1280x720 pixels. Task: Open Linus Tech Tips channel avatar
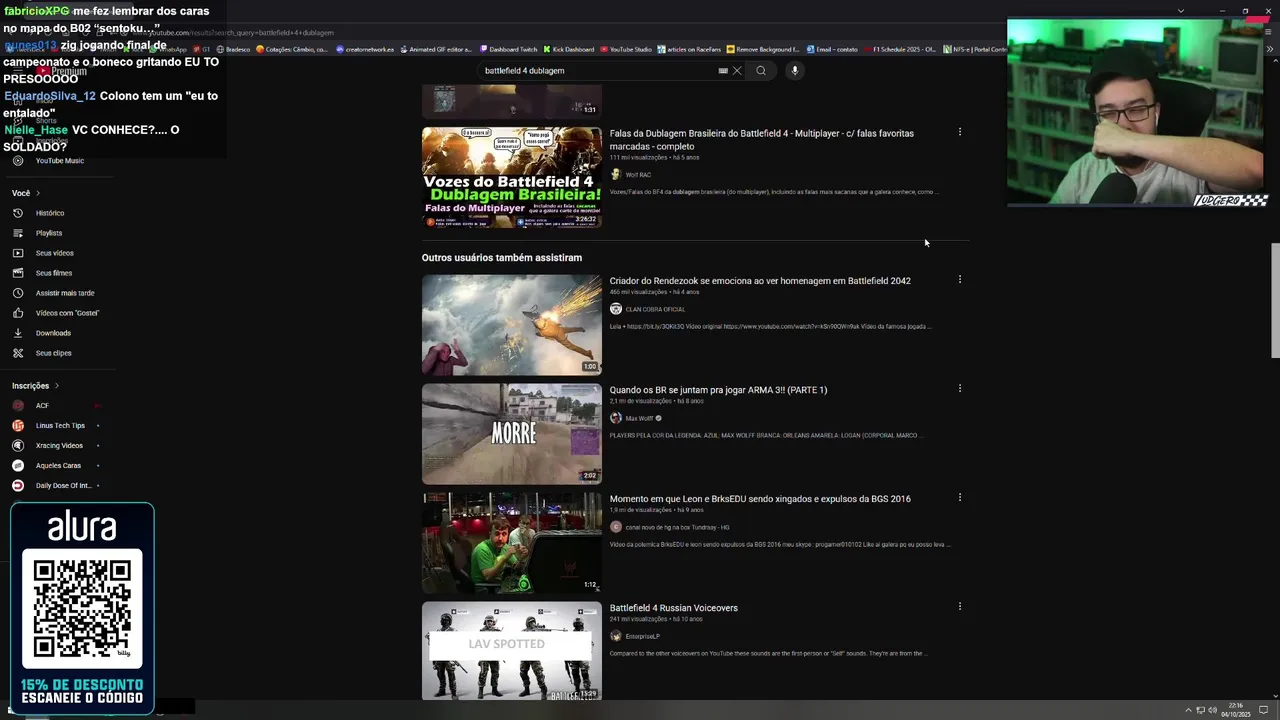coord(18,426)
